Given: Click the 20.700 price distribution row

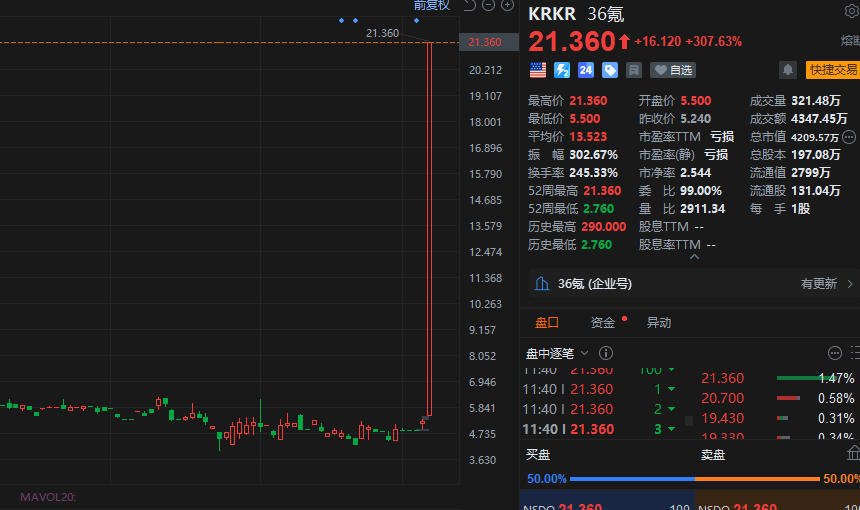Looking at the screenshot, I should tap(777, 398).
